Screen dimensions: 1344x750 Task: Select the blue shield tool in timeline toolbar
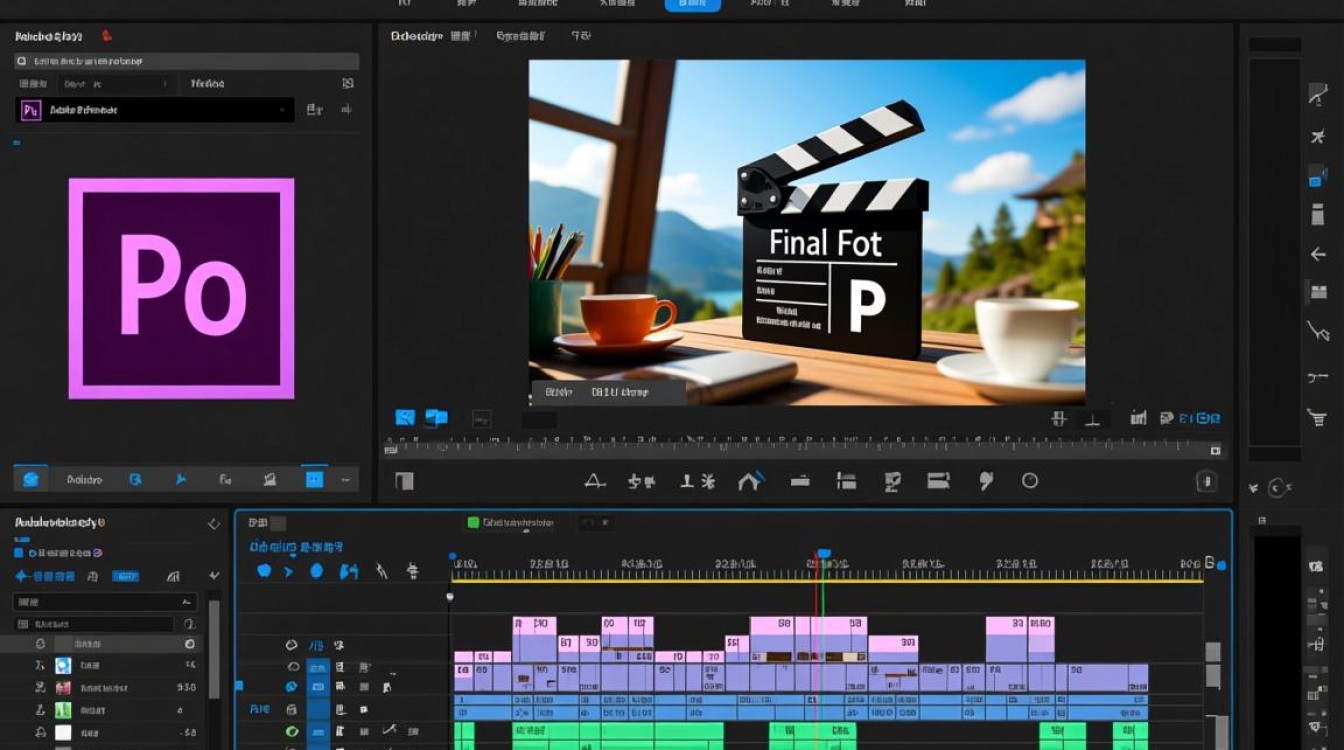click(x=264, y=571)
